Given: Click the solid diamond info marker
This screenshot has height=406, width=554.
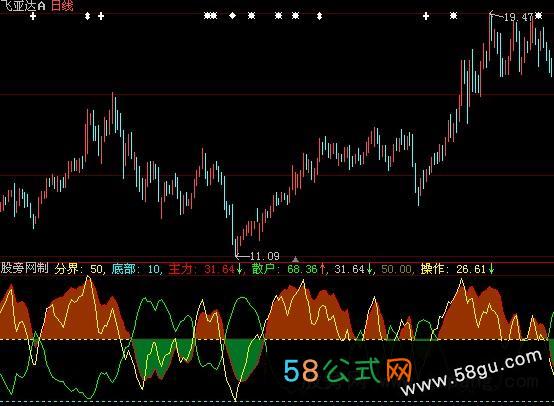Looking at the screenshot, I should tap(232, 16).
